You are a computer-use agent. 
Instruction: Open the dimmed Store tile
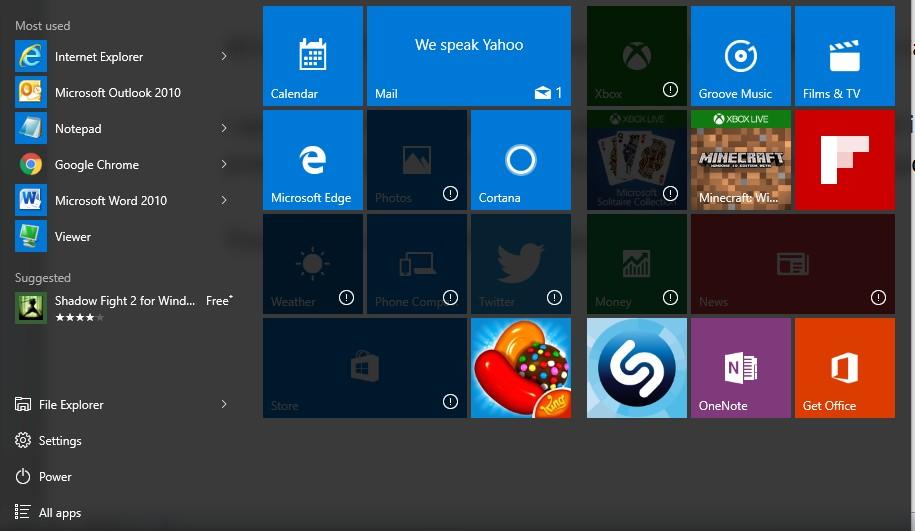click(x=365, y=368)
